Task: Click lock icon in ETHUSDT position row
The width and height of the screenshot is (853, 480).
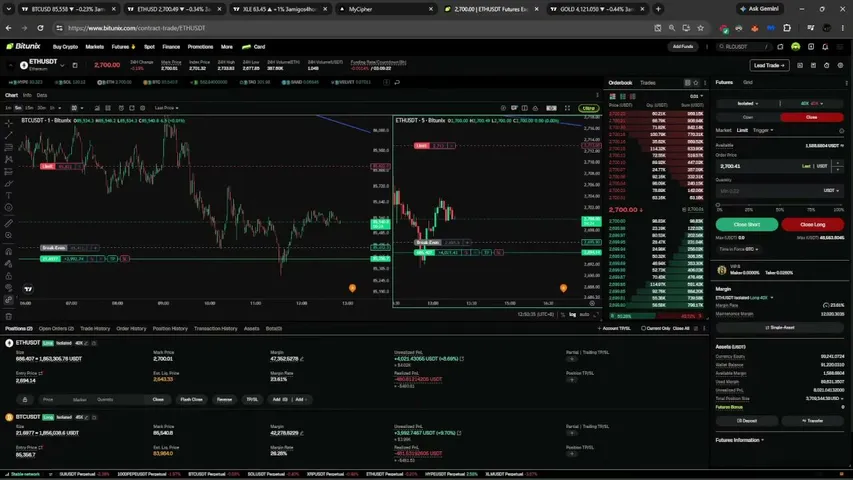Action: (x=25, y=399)
